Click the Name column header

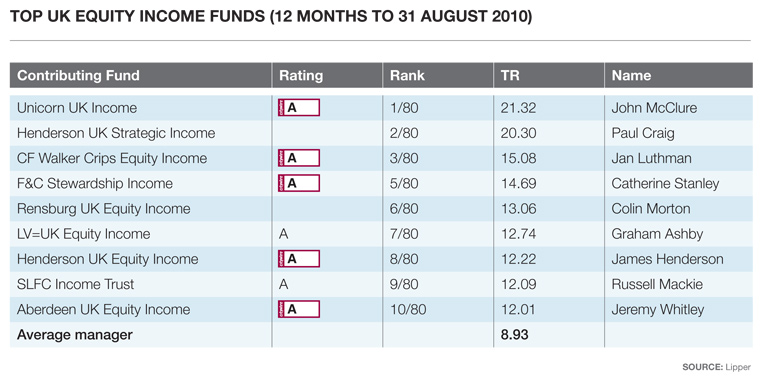(631, 76)
